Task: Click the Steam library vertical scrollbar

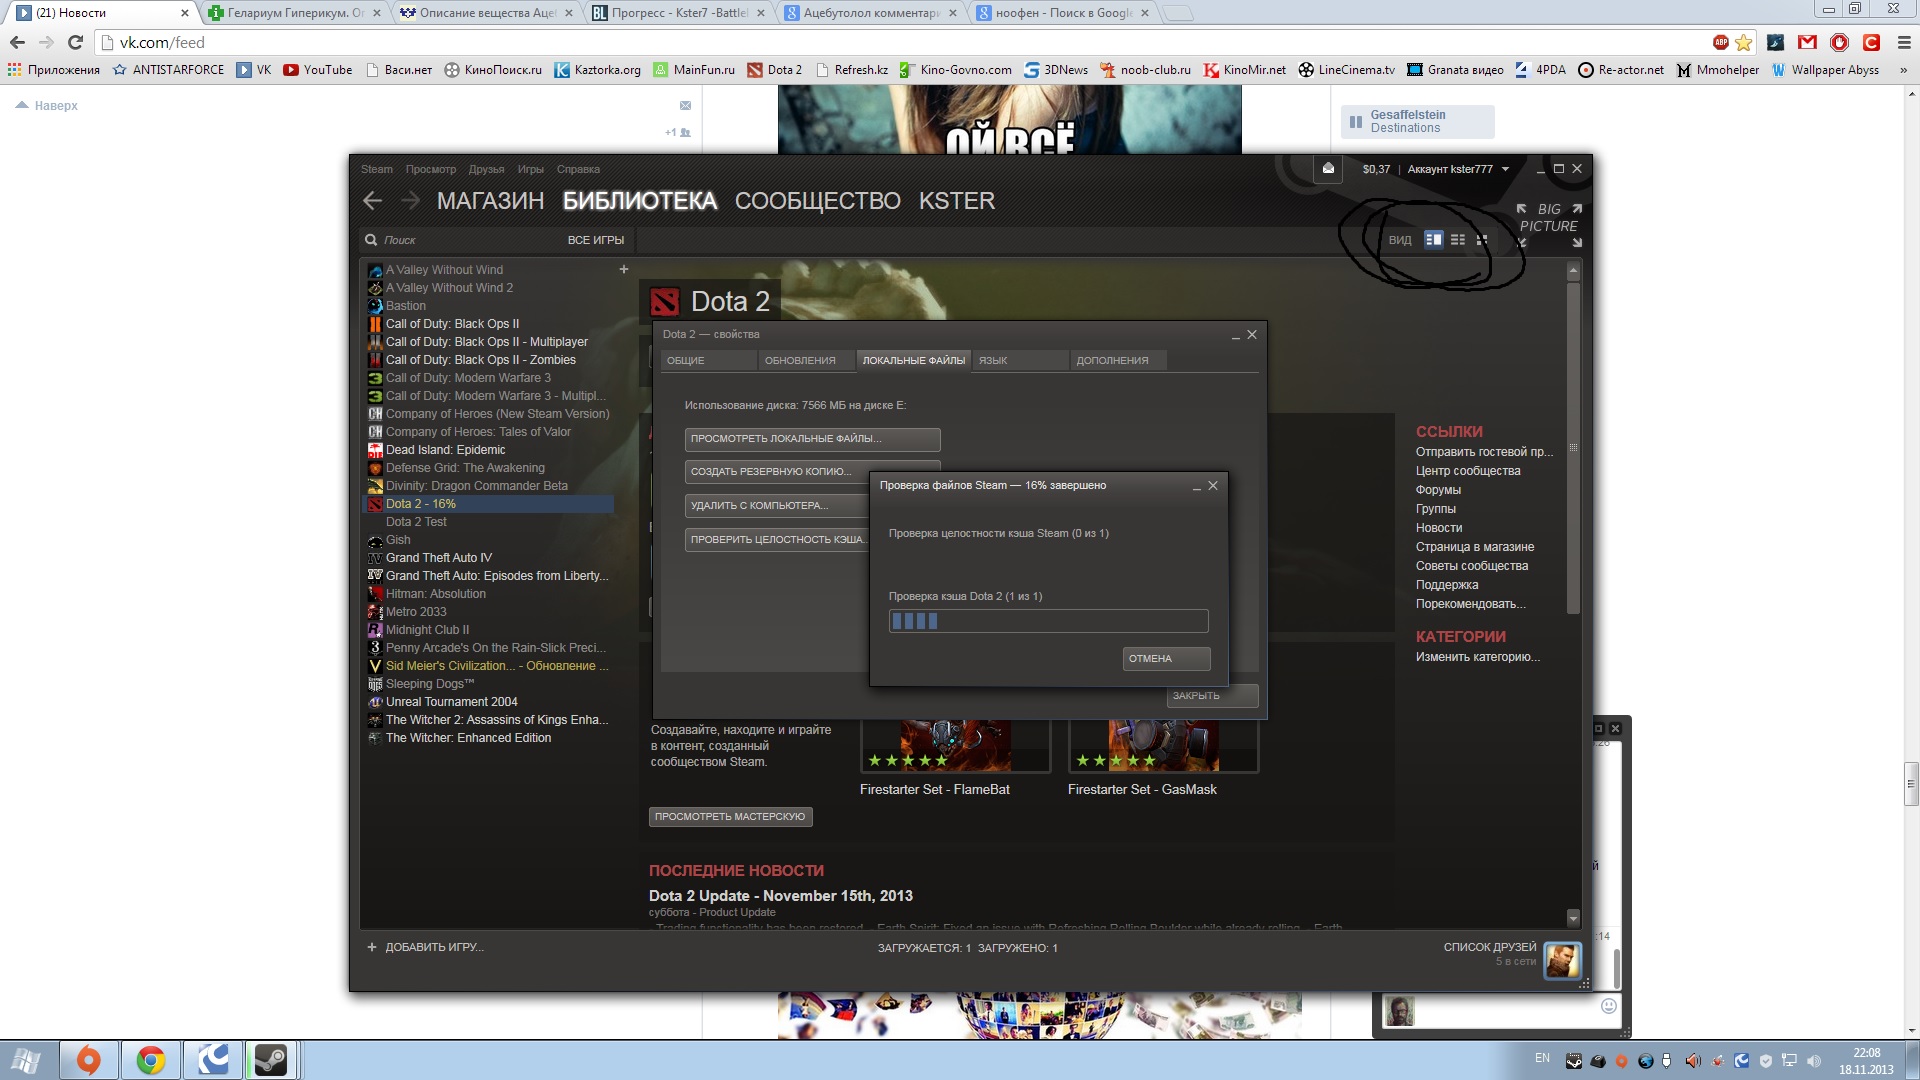Action: tap(1573, 448)
